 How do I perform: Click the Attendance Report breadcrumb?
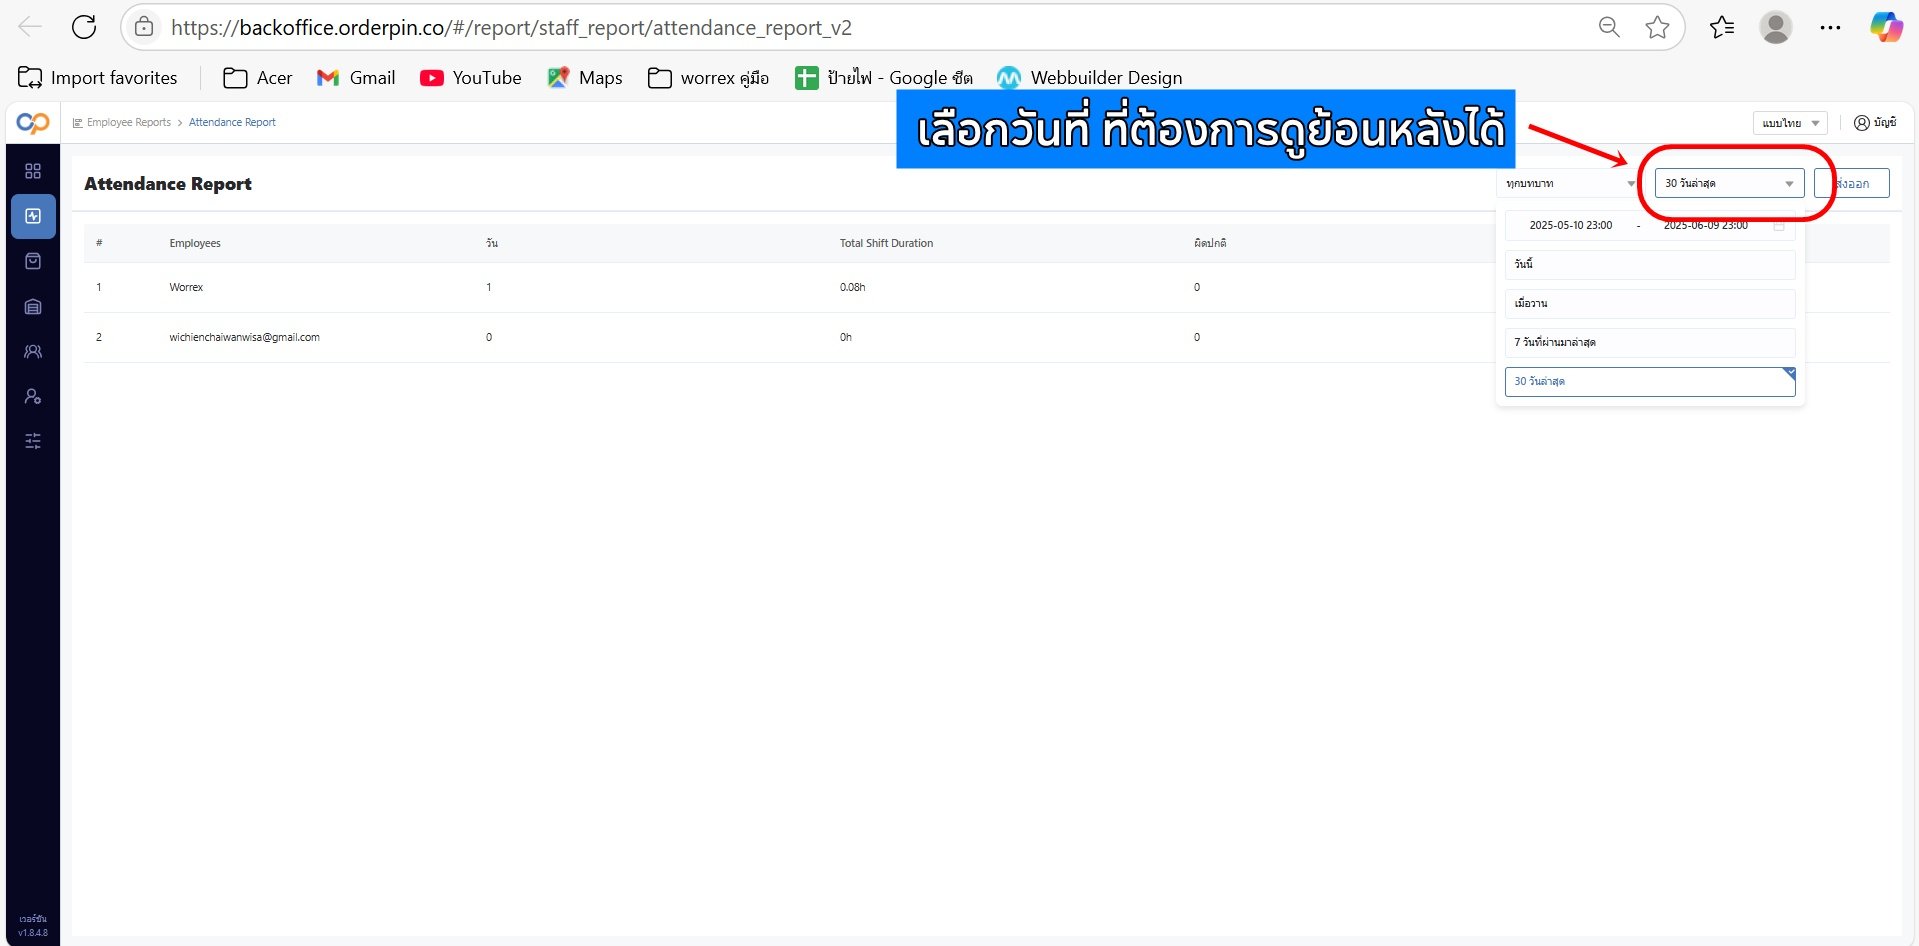point(232,122)
